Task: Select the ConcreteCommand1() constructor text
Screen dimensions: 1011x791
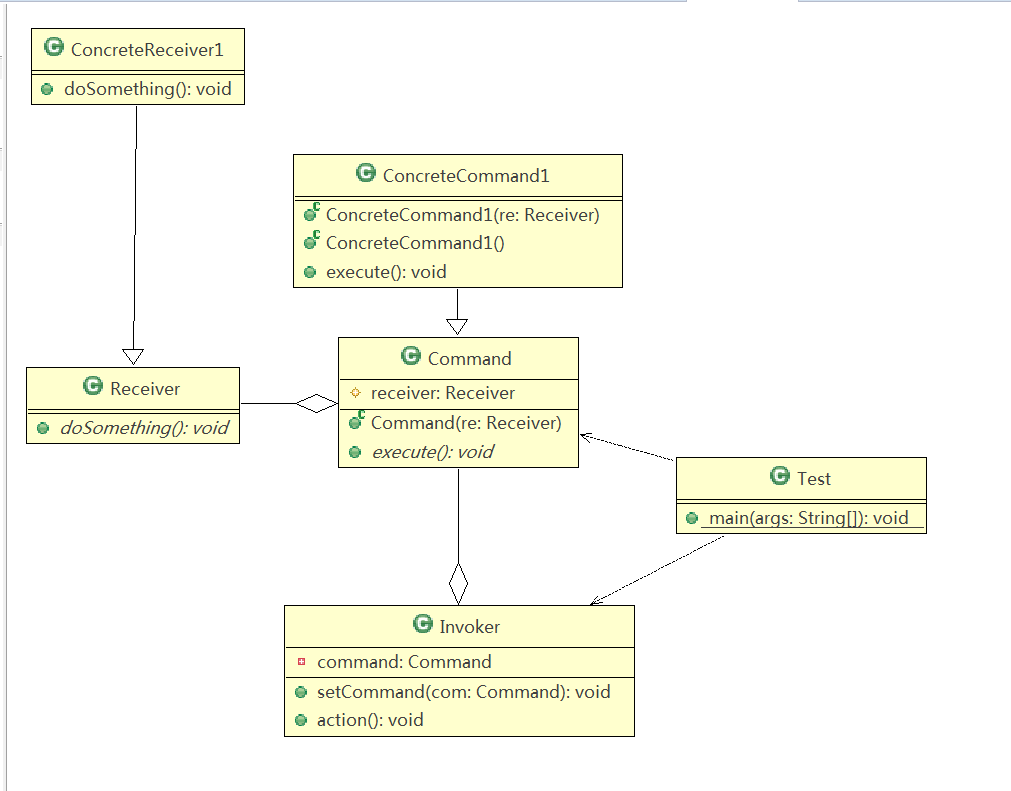Action: (415, 243)
